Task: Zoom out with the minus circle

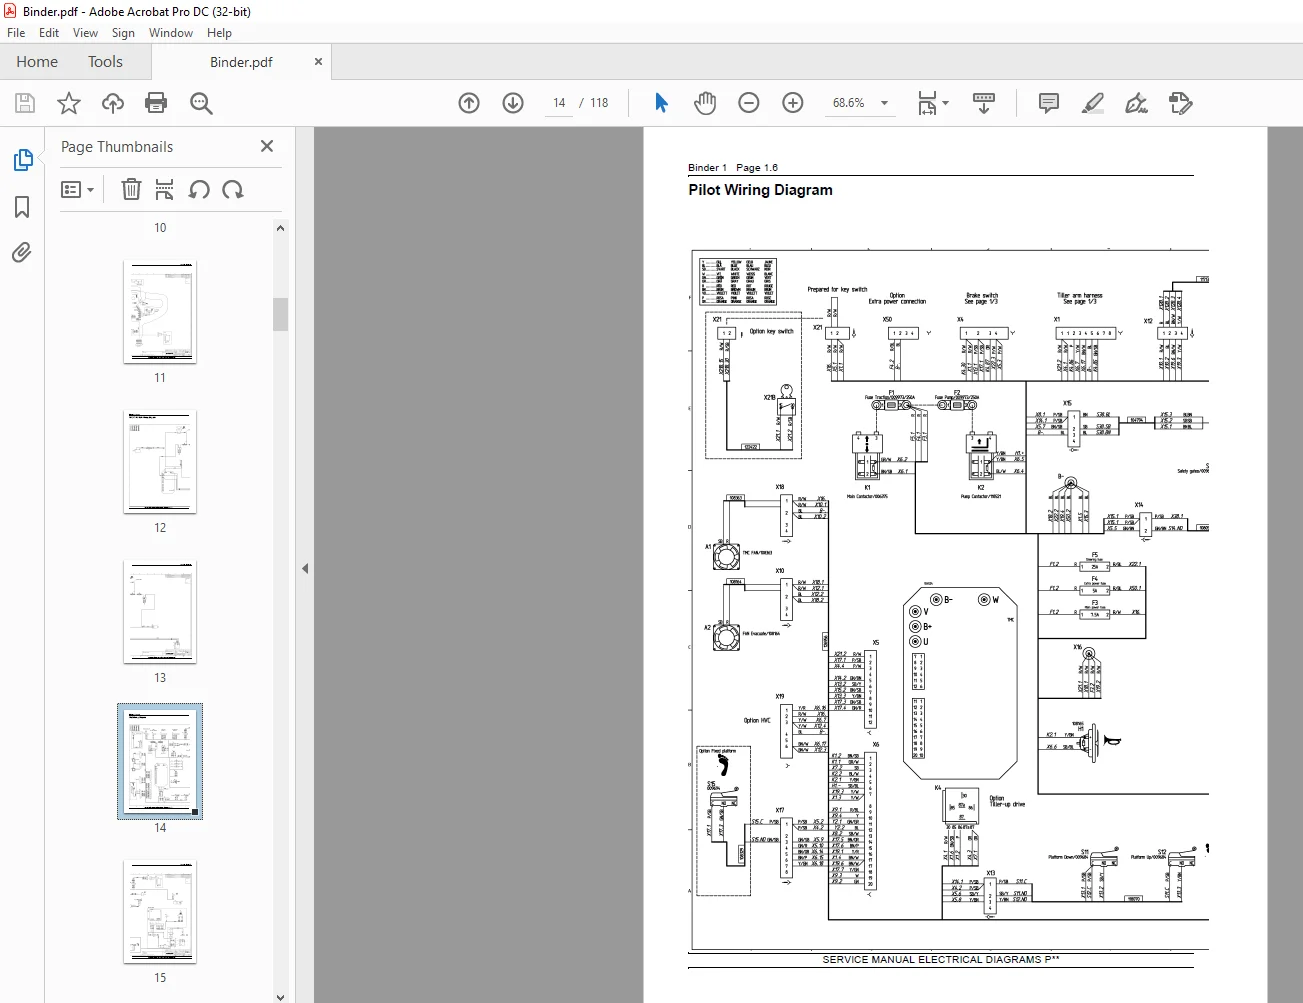Action: click(749, 103)
